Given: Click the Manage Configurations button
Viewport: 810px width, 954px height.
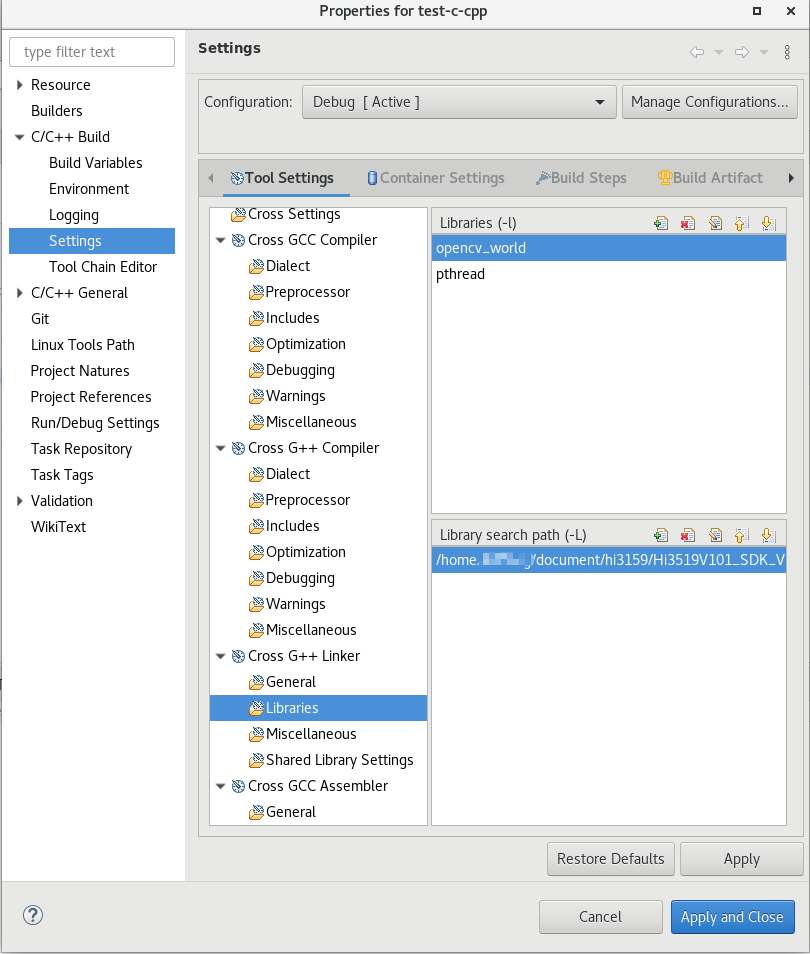Looking at the screenshot, I should pyautogui.click(x=709, y=102).
